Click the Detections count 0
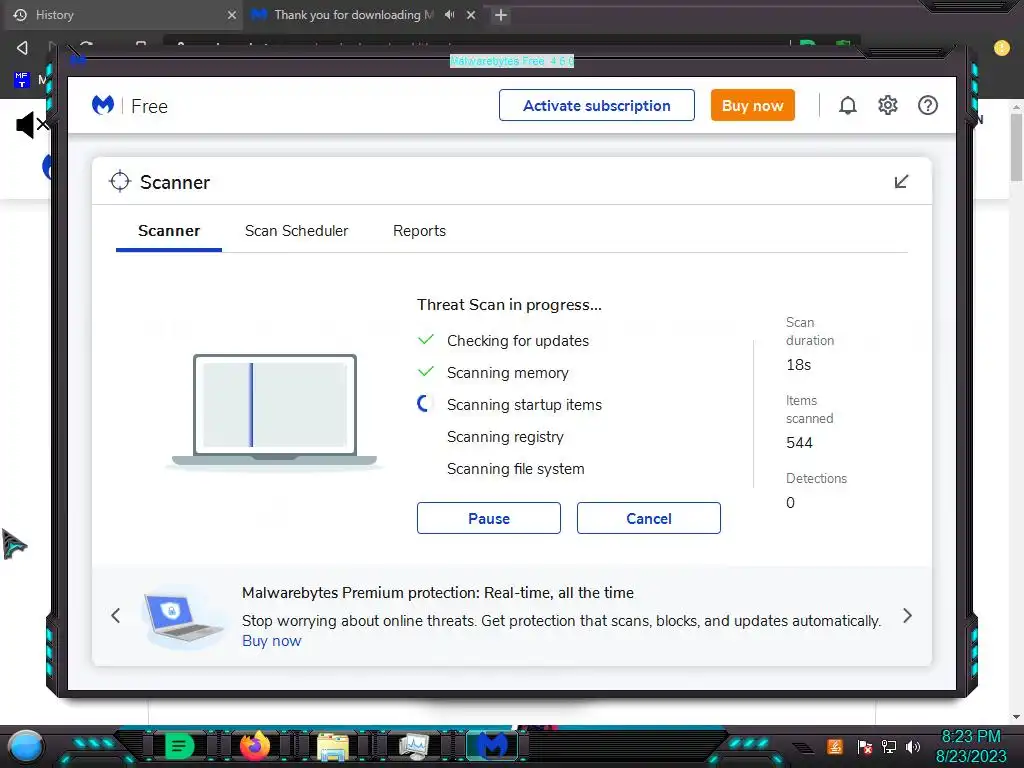1024x768 pixels. point(790,503)
